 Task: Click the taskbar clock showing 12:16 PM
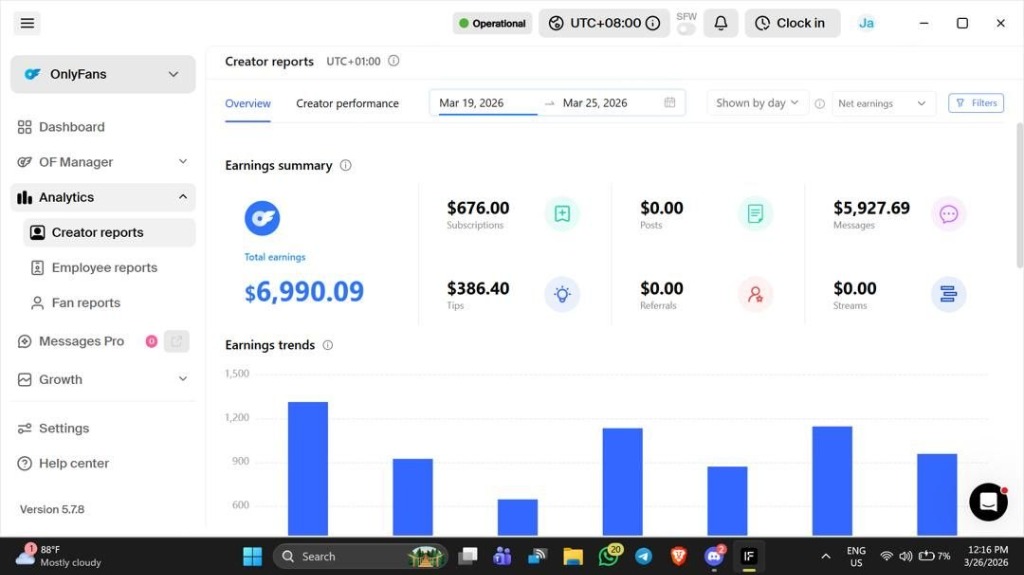pyautogui.click(x=986, y=556)
